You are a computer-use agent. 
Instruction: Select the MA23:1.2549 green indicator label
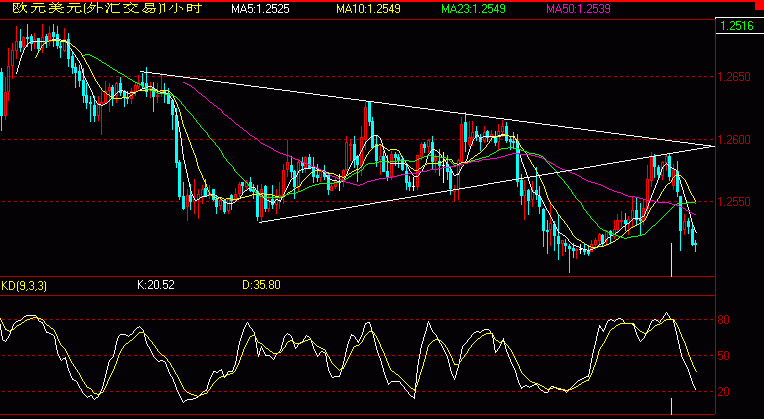473,9
